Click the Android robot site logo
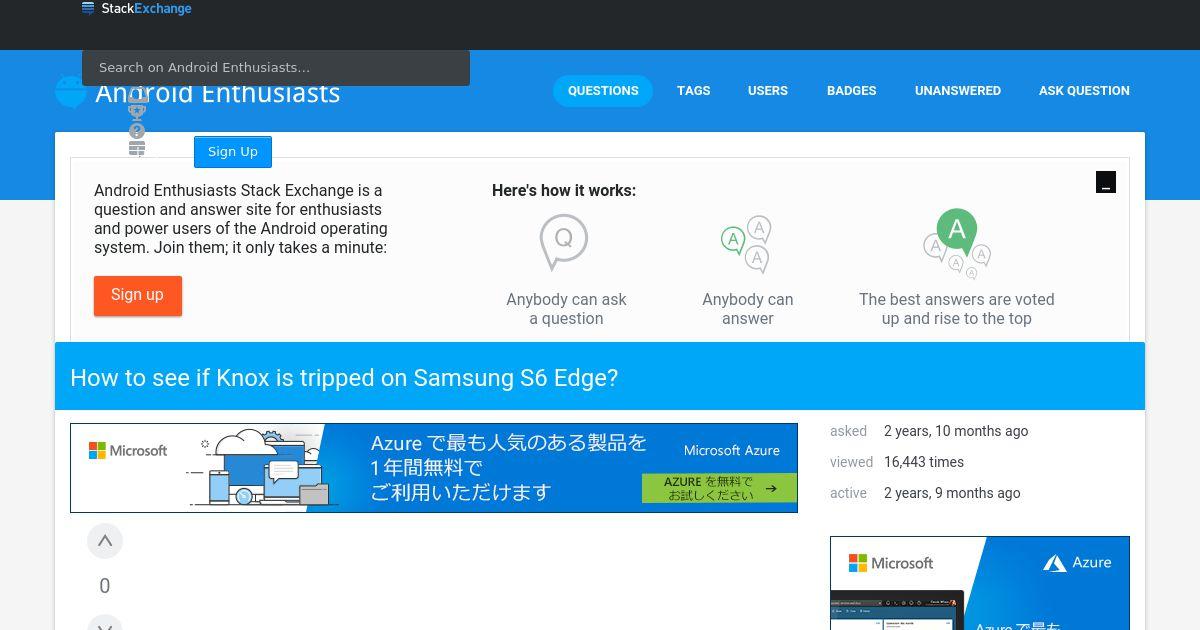This screenshot has height=630, width=1200. (71, 91)
